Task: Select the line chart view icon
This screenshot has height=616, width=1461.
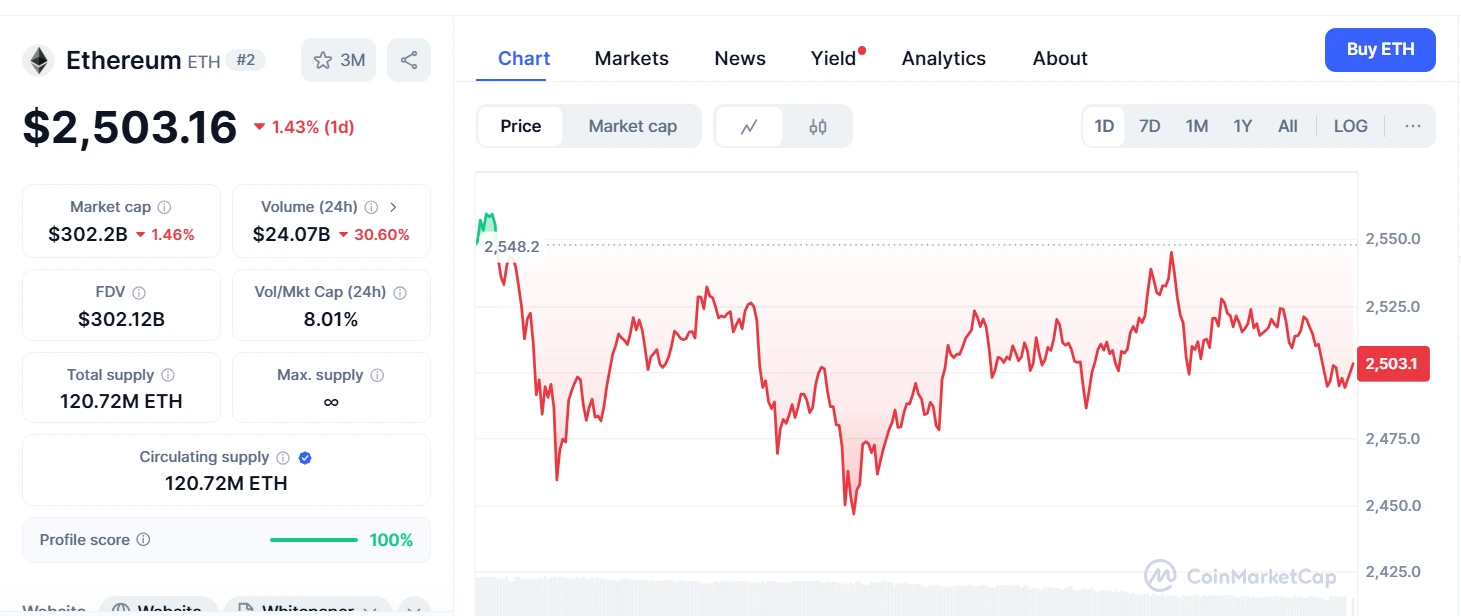Action: pyautogui.click(x=749, y=126)
